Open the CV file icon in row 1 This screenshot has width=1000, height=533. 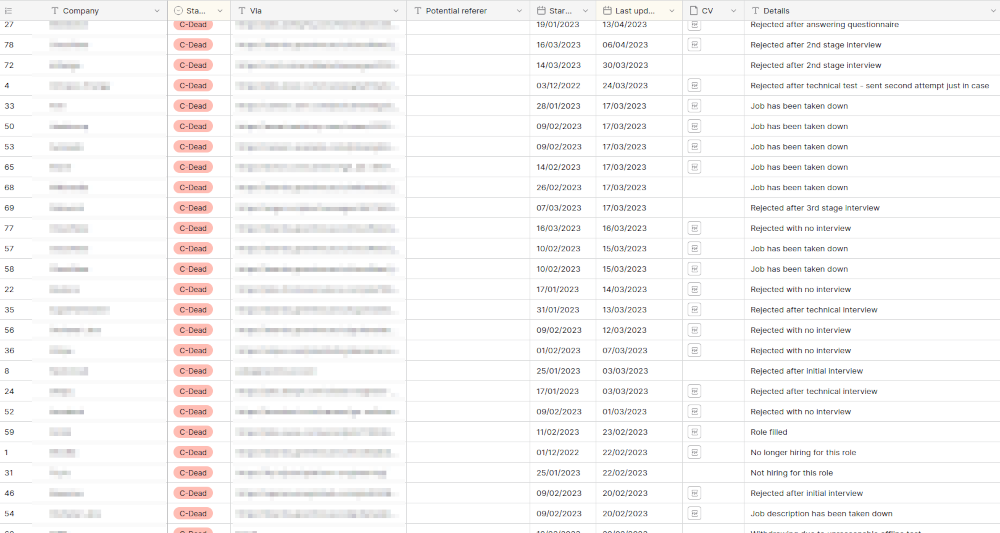tap(694, 453)
